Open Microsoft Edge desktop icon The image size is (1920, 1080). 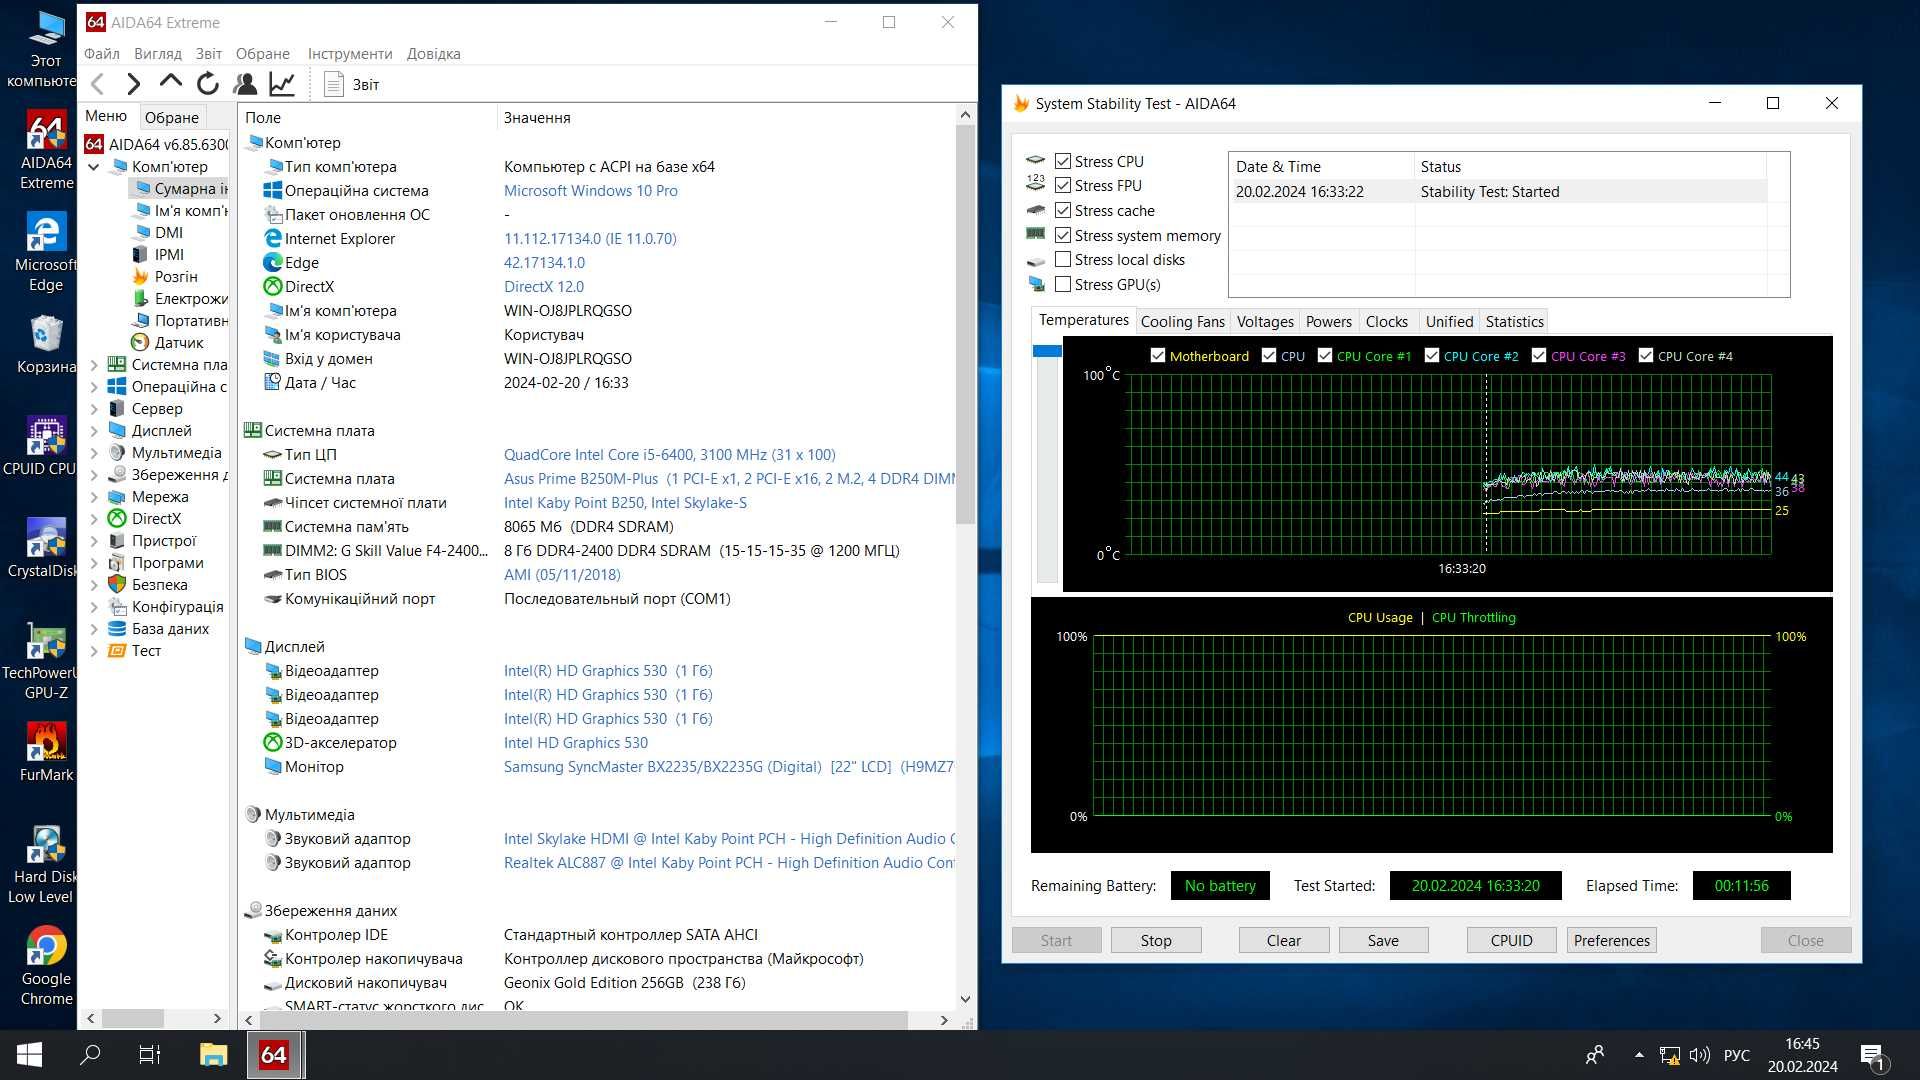point(46,252)
